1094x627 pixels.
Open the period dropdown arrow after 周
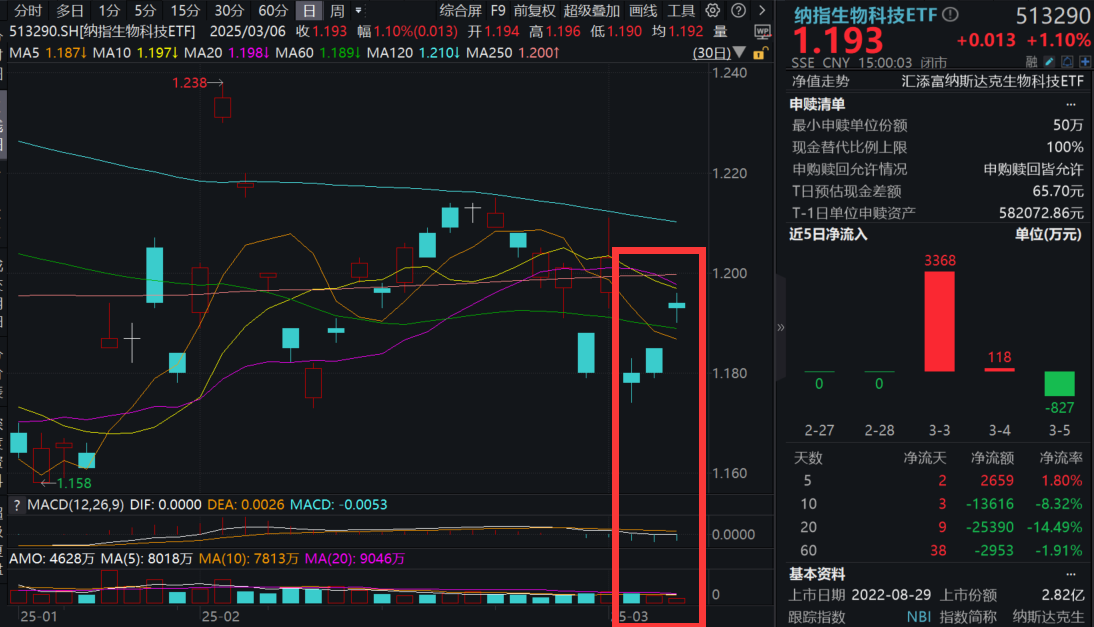359,11
